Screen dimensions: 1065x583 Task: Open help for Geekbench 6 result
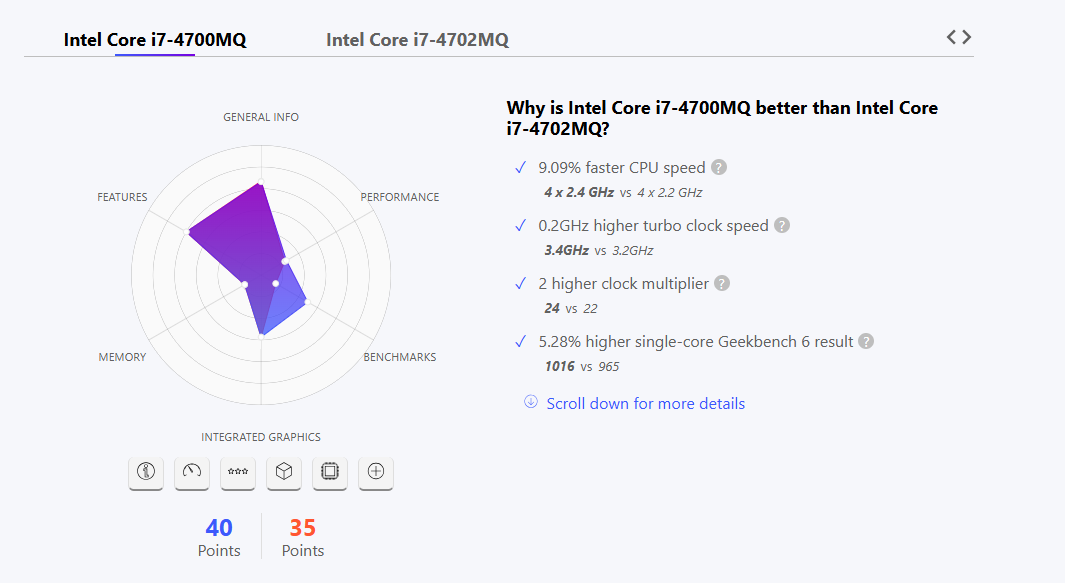[x=866, y=342]
